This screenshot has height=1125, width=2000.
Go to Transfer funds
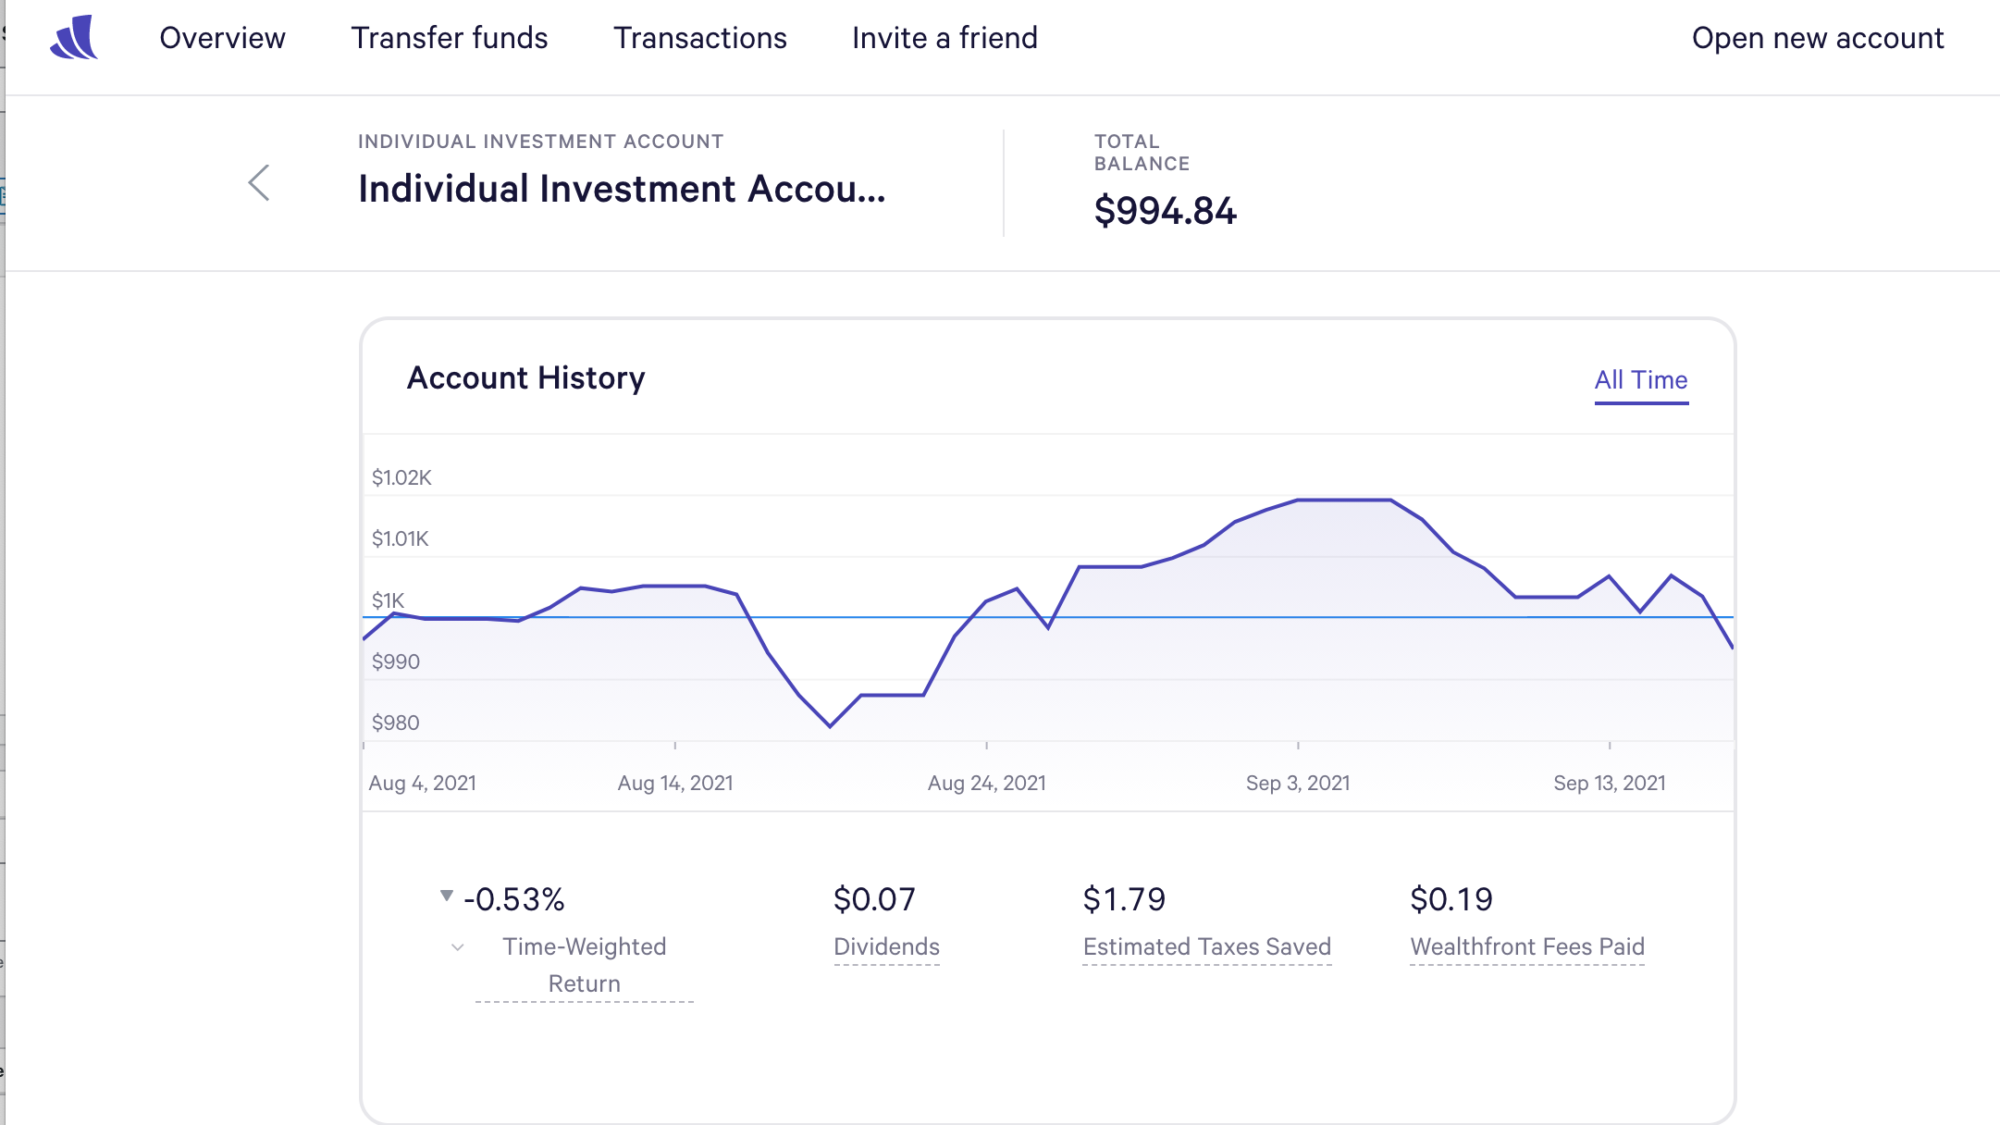(x=449, y=38)
